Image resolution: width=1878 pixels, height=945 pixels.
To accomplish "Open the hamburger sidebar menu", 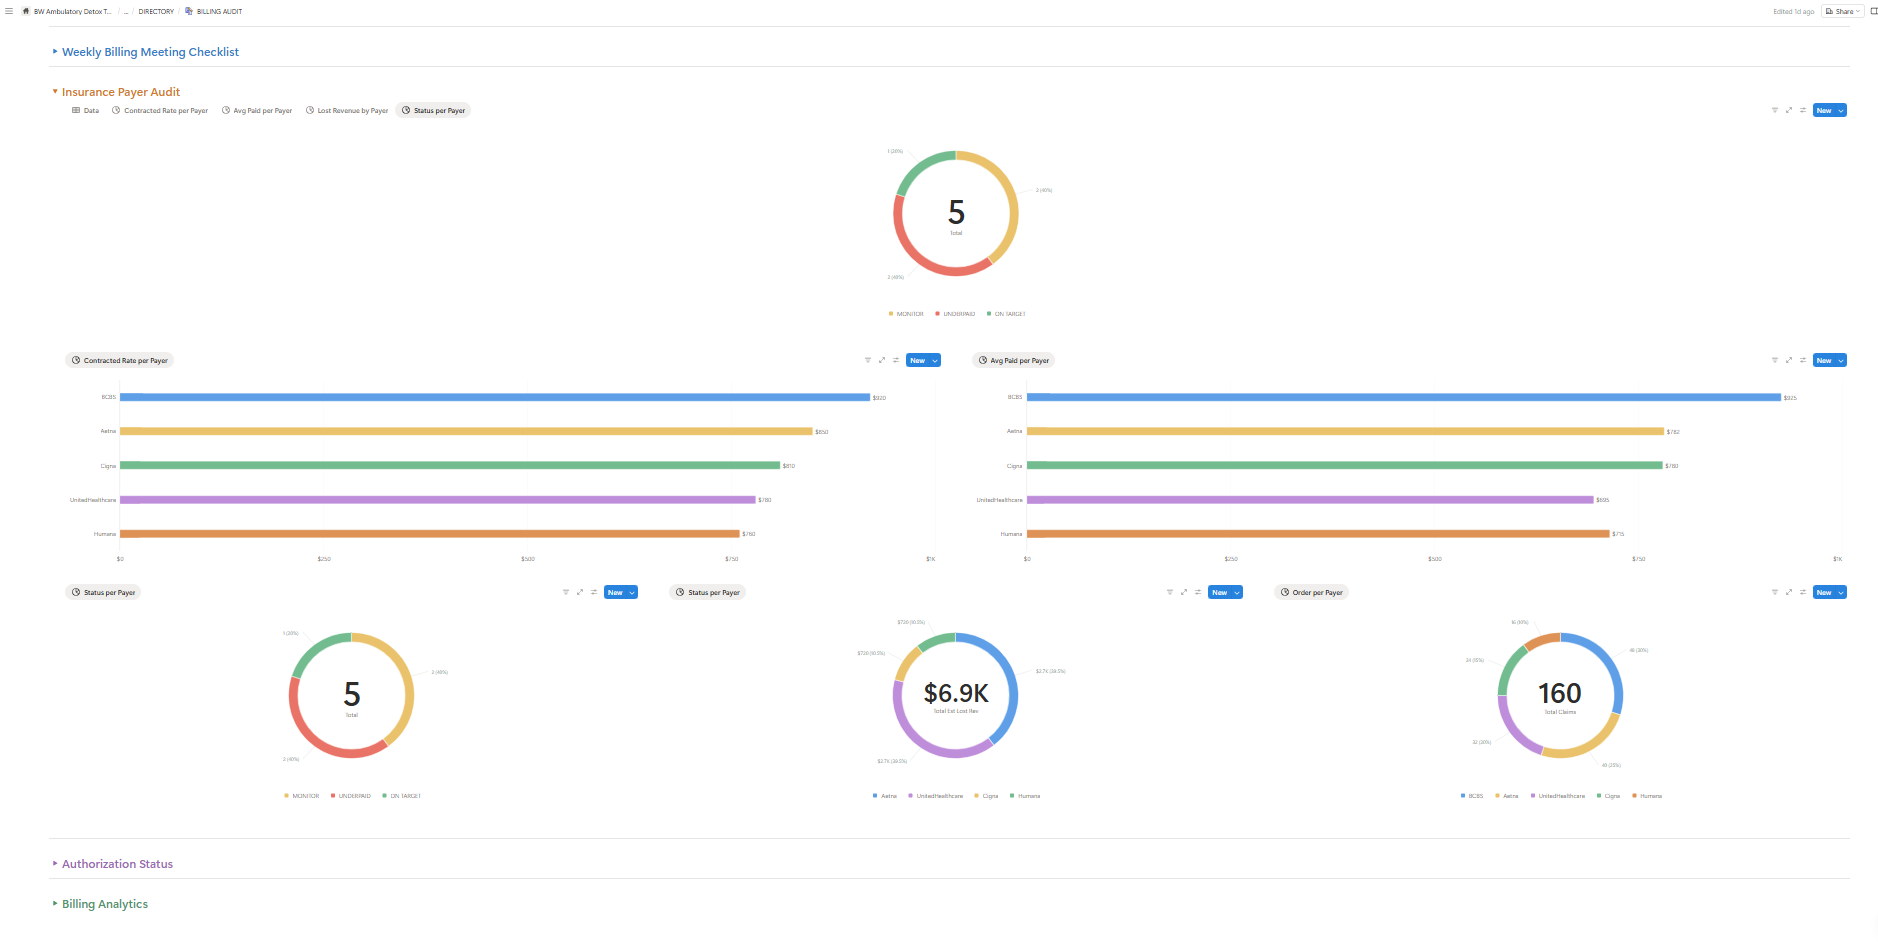I will pyautogui.click(x=9, y=11).
